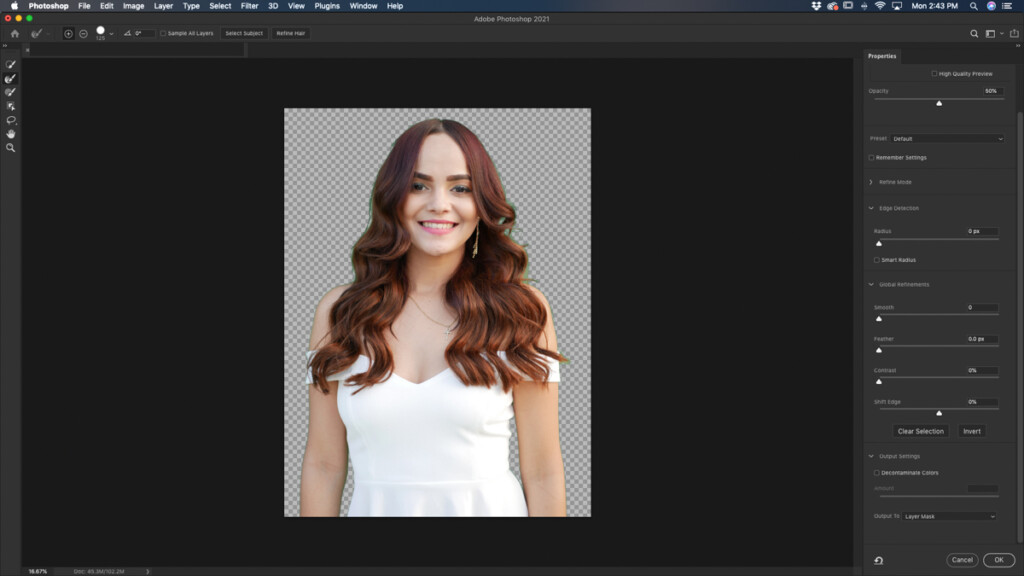Image resolution: width=1024 pixels, height=576 pixels.
Task: Open the File menu
Action: [x=84, y=6]
